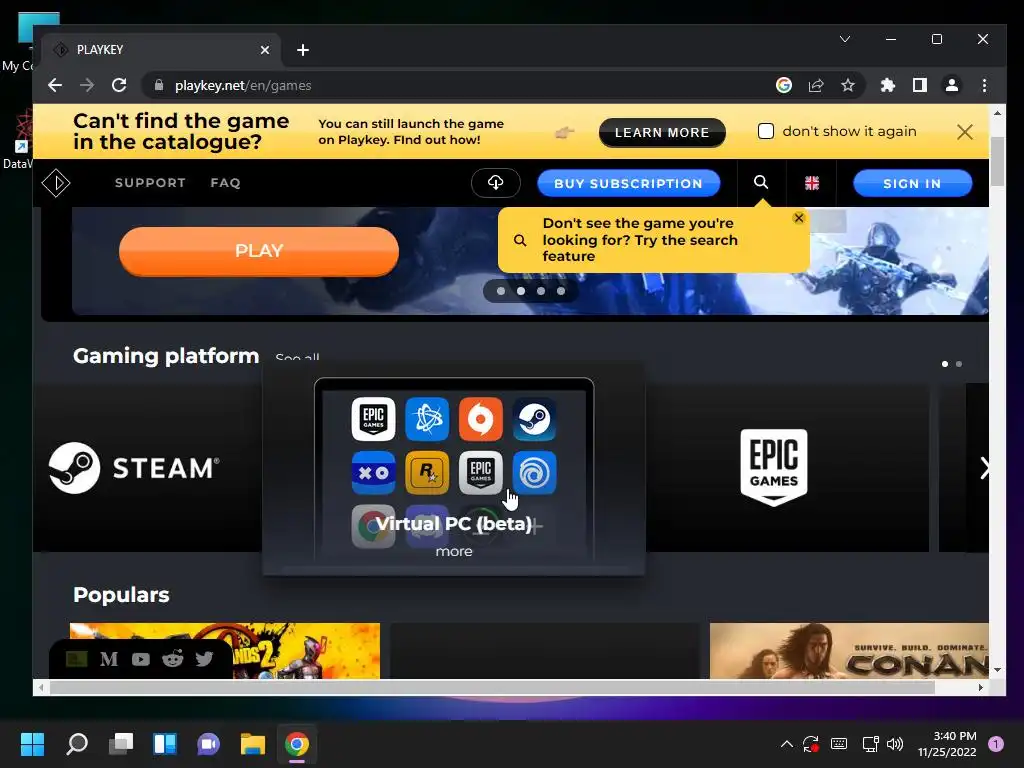Open the STEAM platform card
The width and height of the screenshot is (1024, 768).
[148, 468]
